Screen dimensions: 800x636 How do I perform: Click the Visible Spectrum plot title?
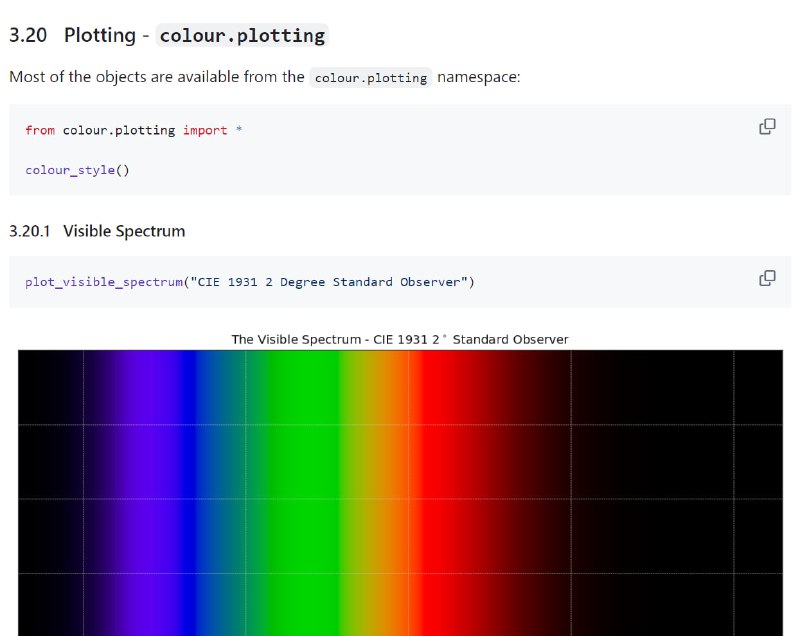pyautogui.click(x=399, y=340)
